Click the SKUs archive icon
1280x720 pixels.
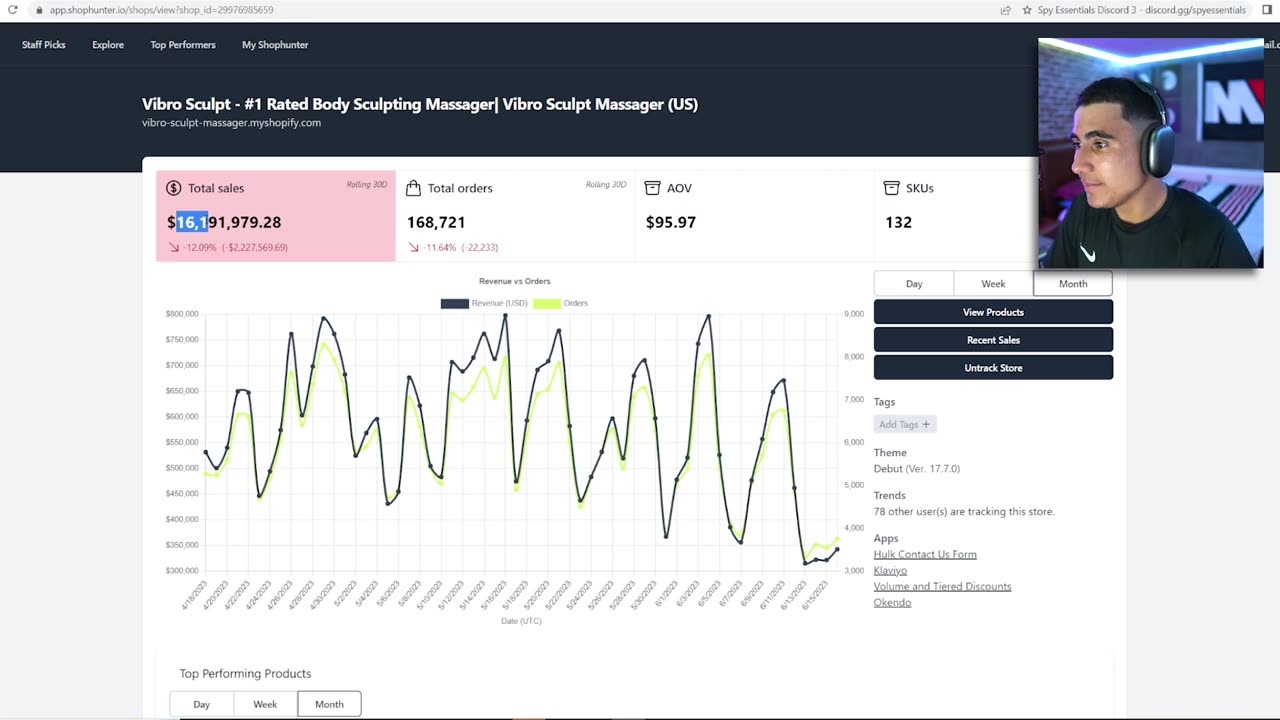click(x=892, y=188)
